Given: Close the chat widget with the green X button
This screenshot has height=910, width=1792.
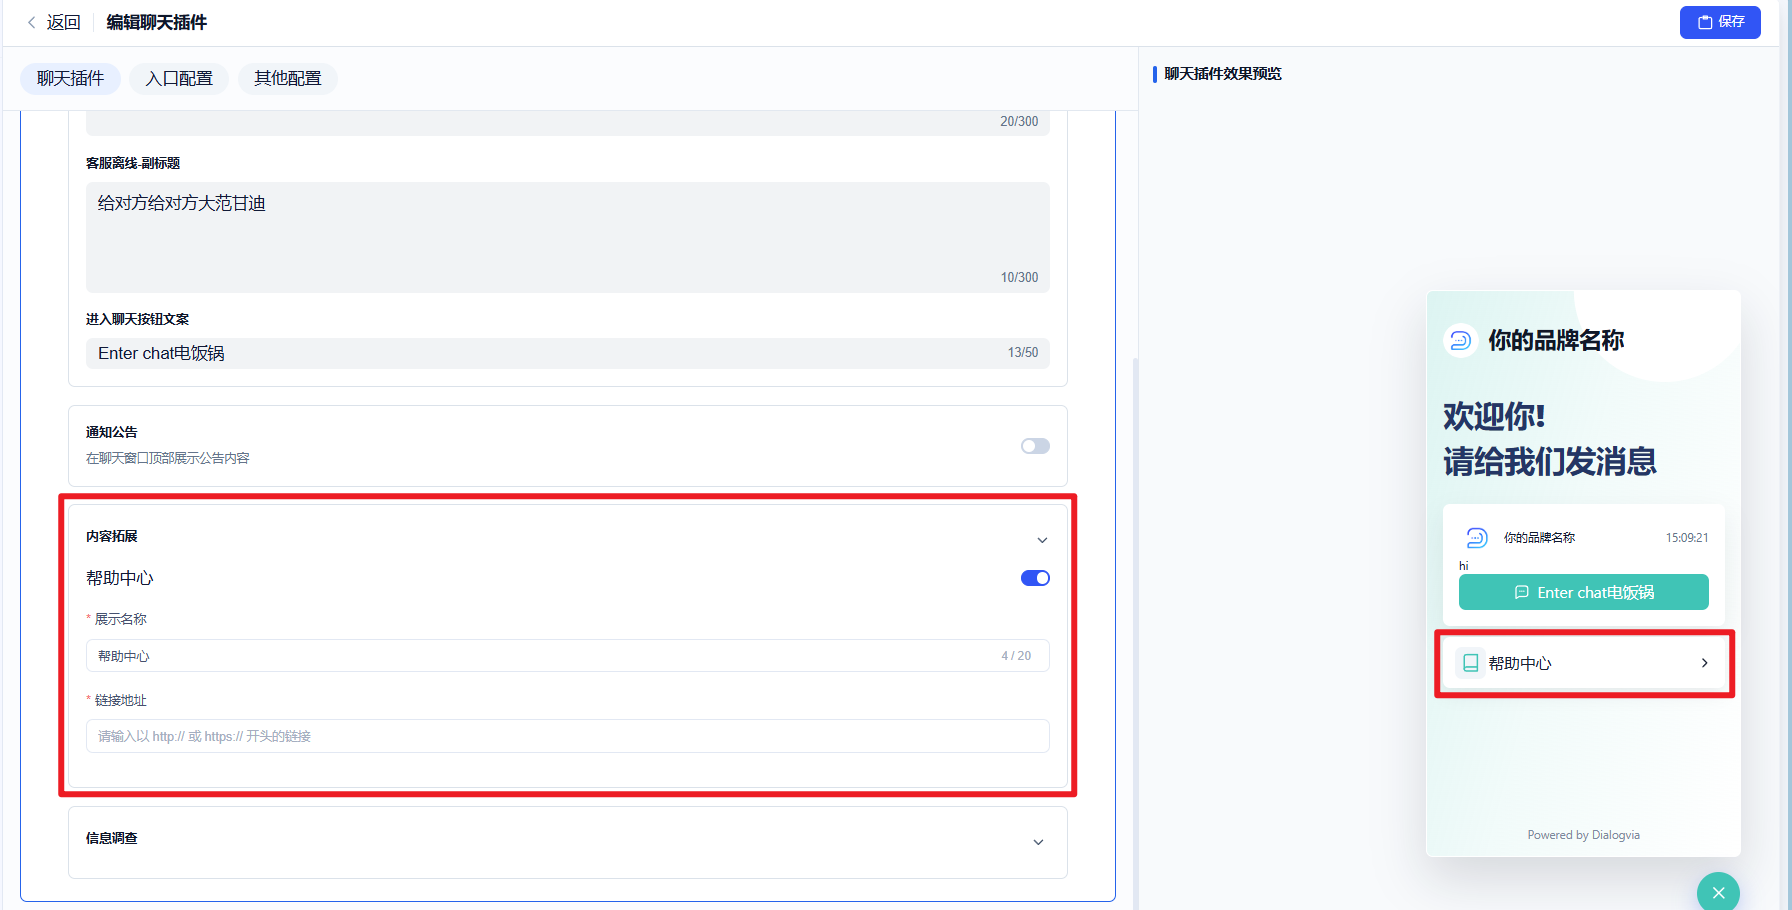Looking at the screenshot, I should pos(1718,892).
